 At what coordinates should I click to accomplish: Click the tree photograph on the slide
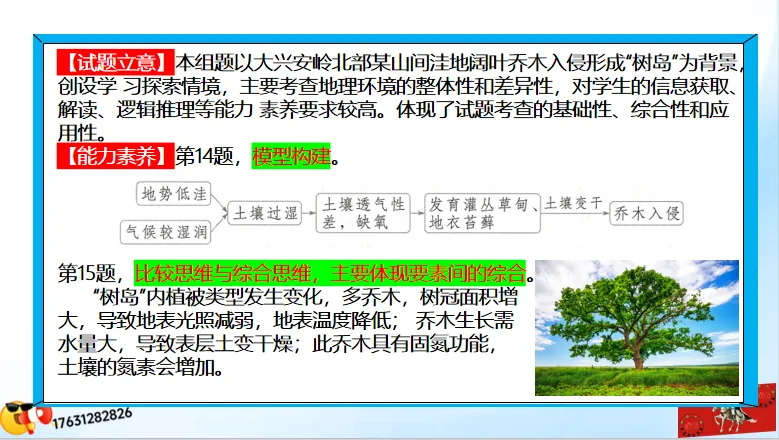point(637,328)
